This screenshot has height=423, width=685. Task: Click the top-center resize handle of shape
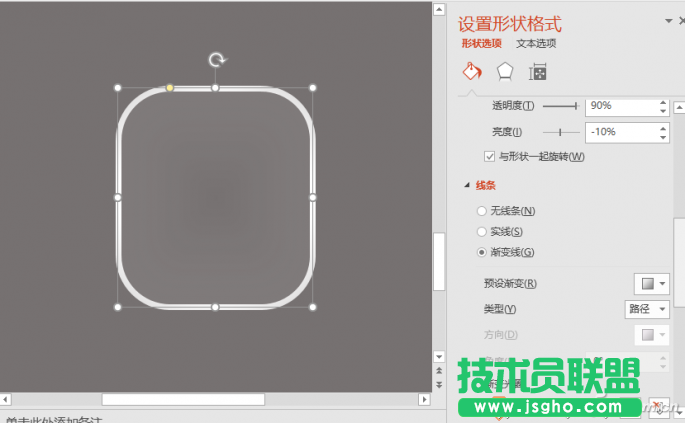216,88
